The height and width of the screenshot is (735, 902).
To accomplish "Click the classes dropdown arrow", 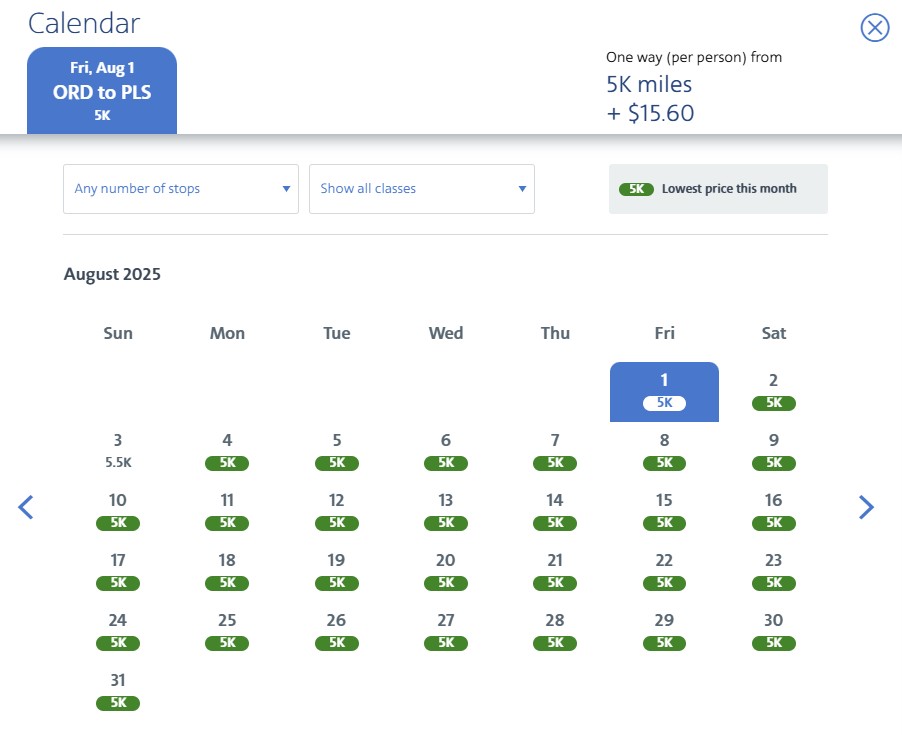I will (522, 189).
